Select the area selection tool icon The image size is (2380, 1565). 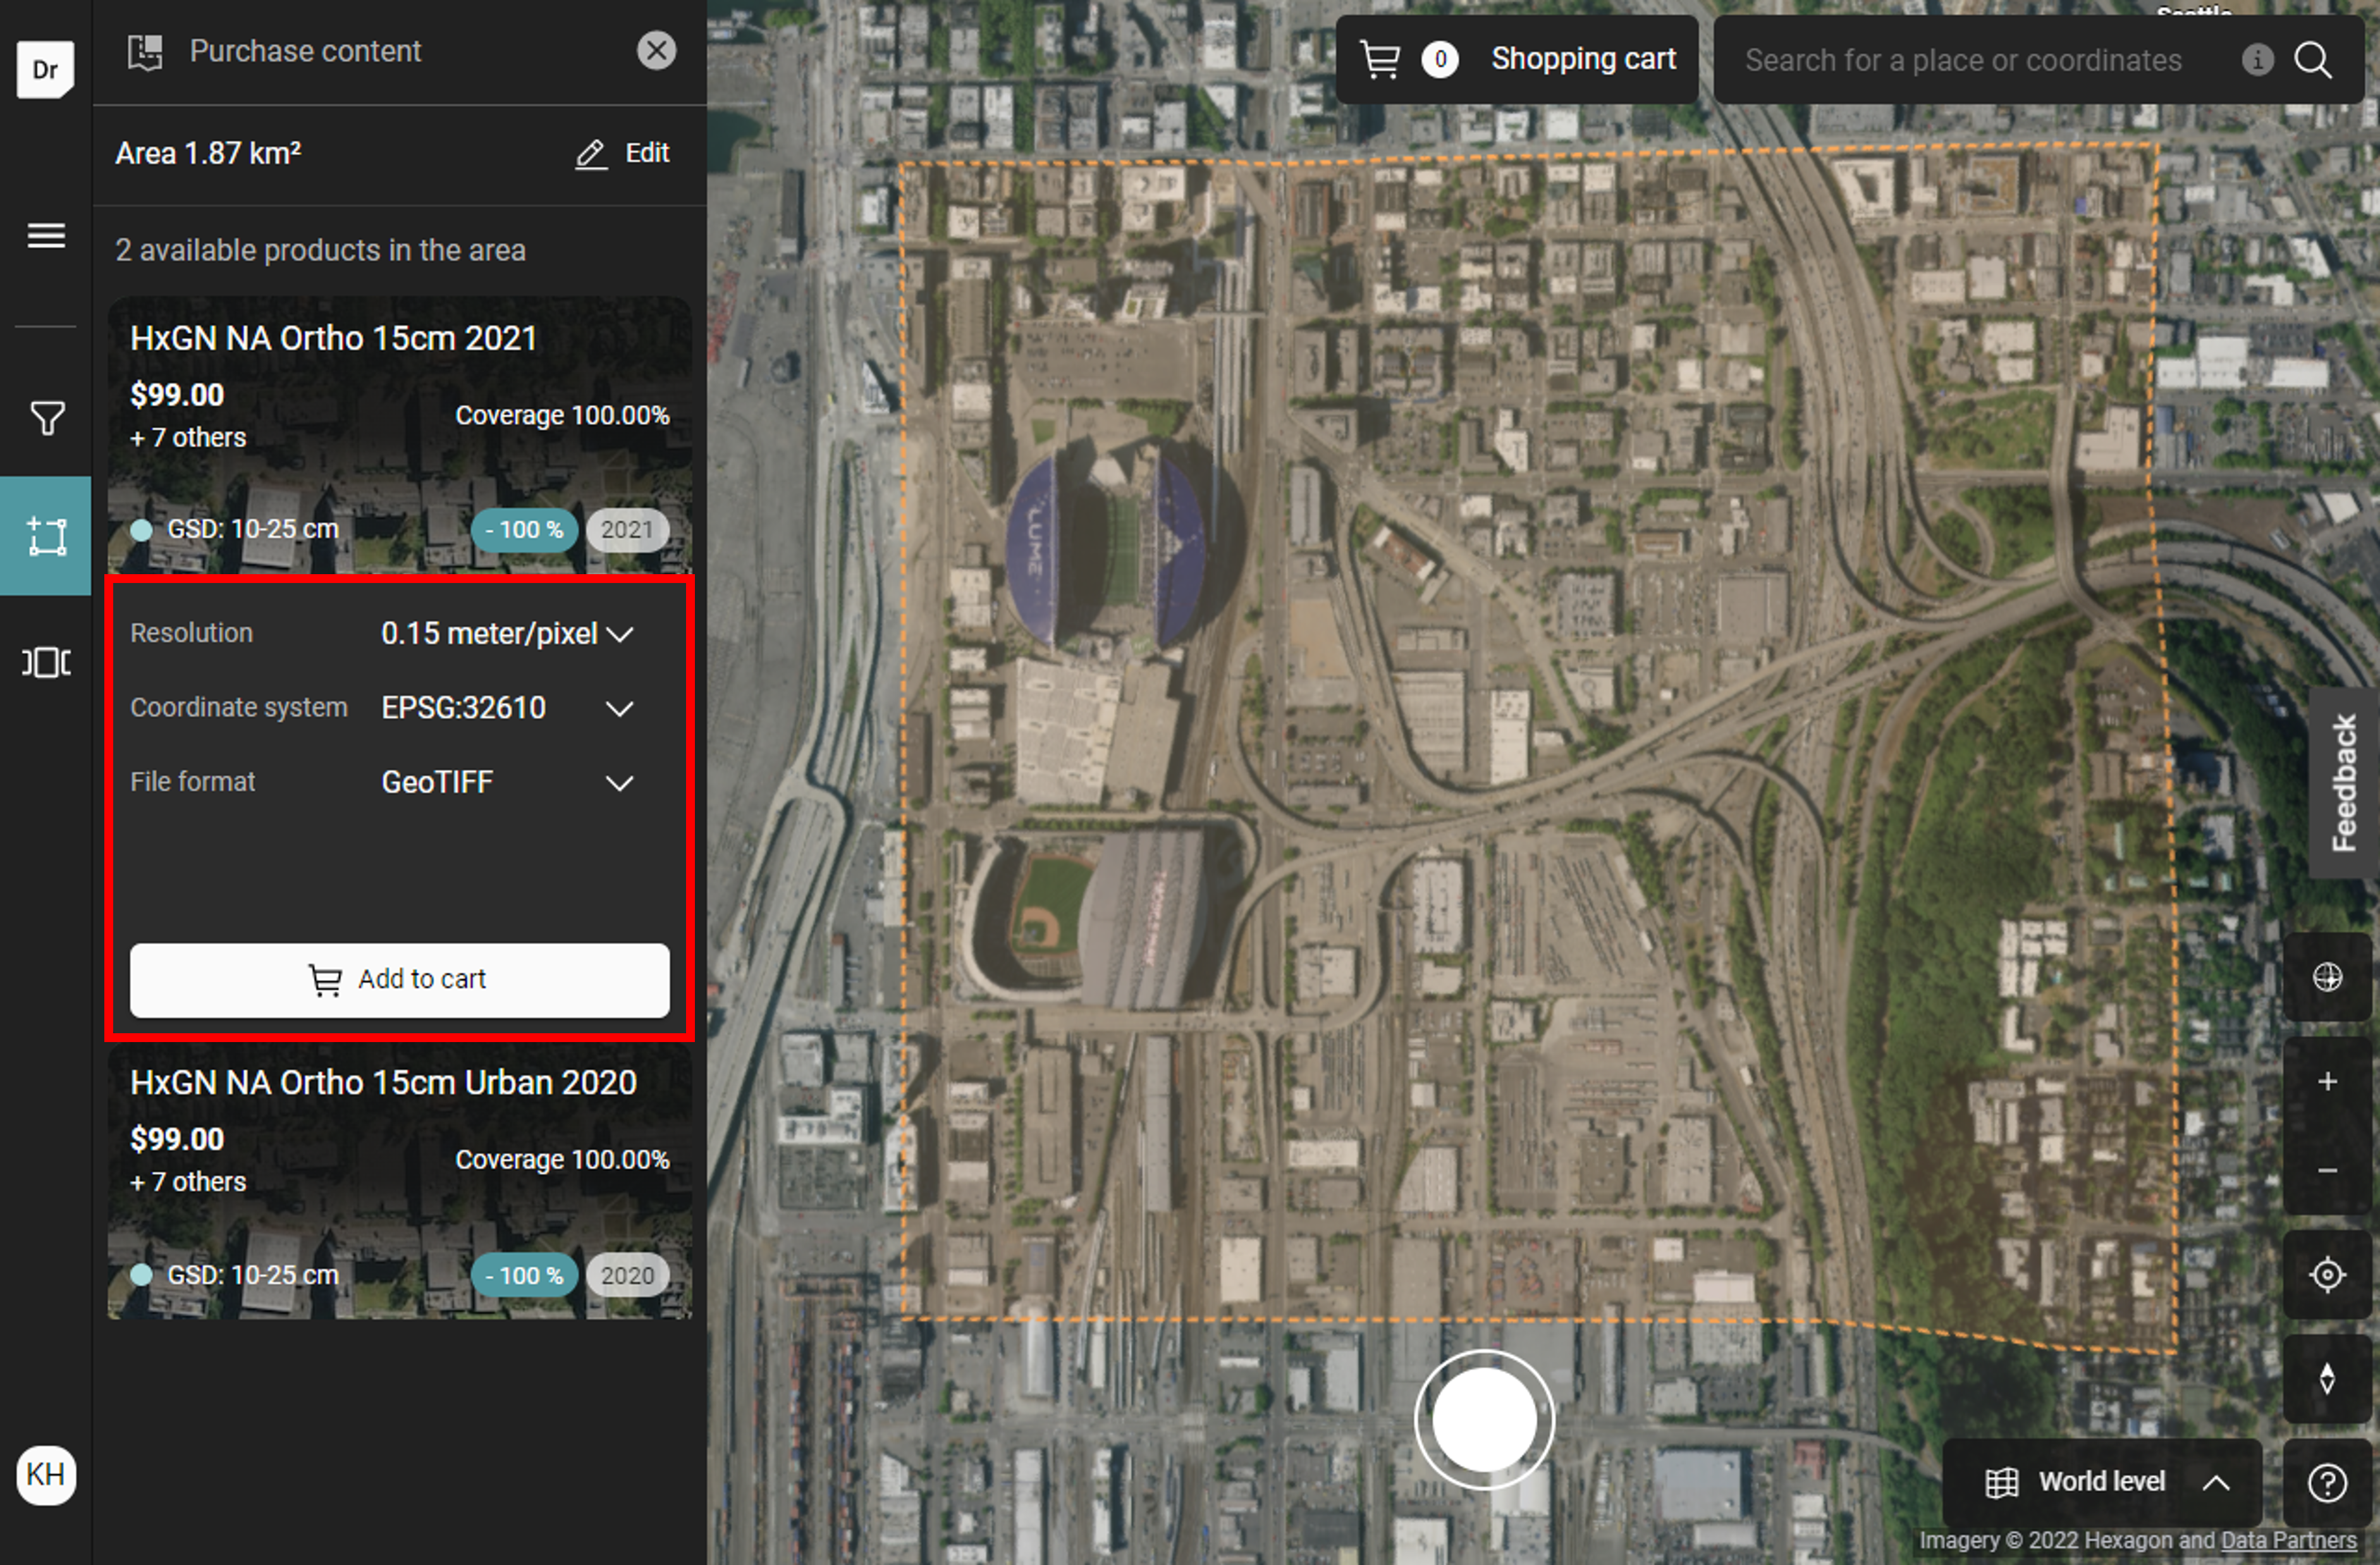[x=46, y=536]
